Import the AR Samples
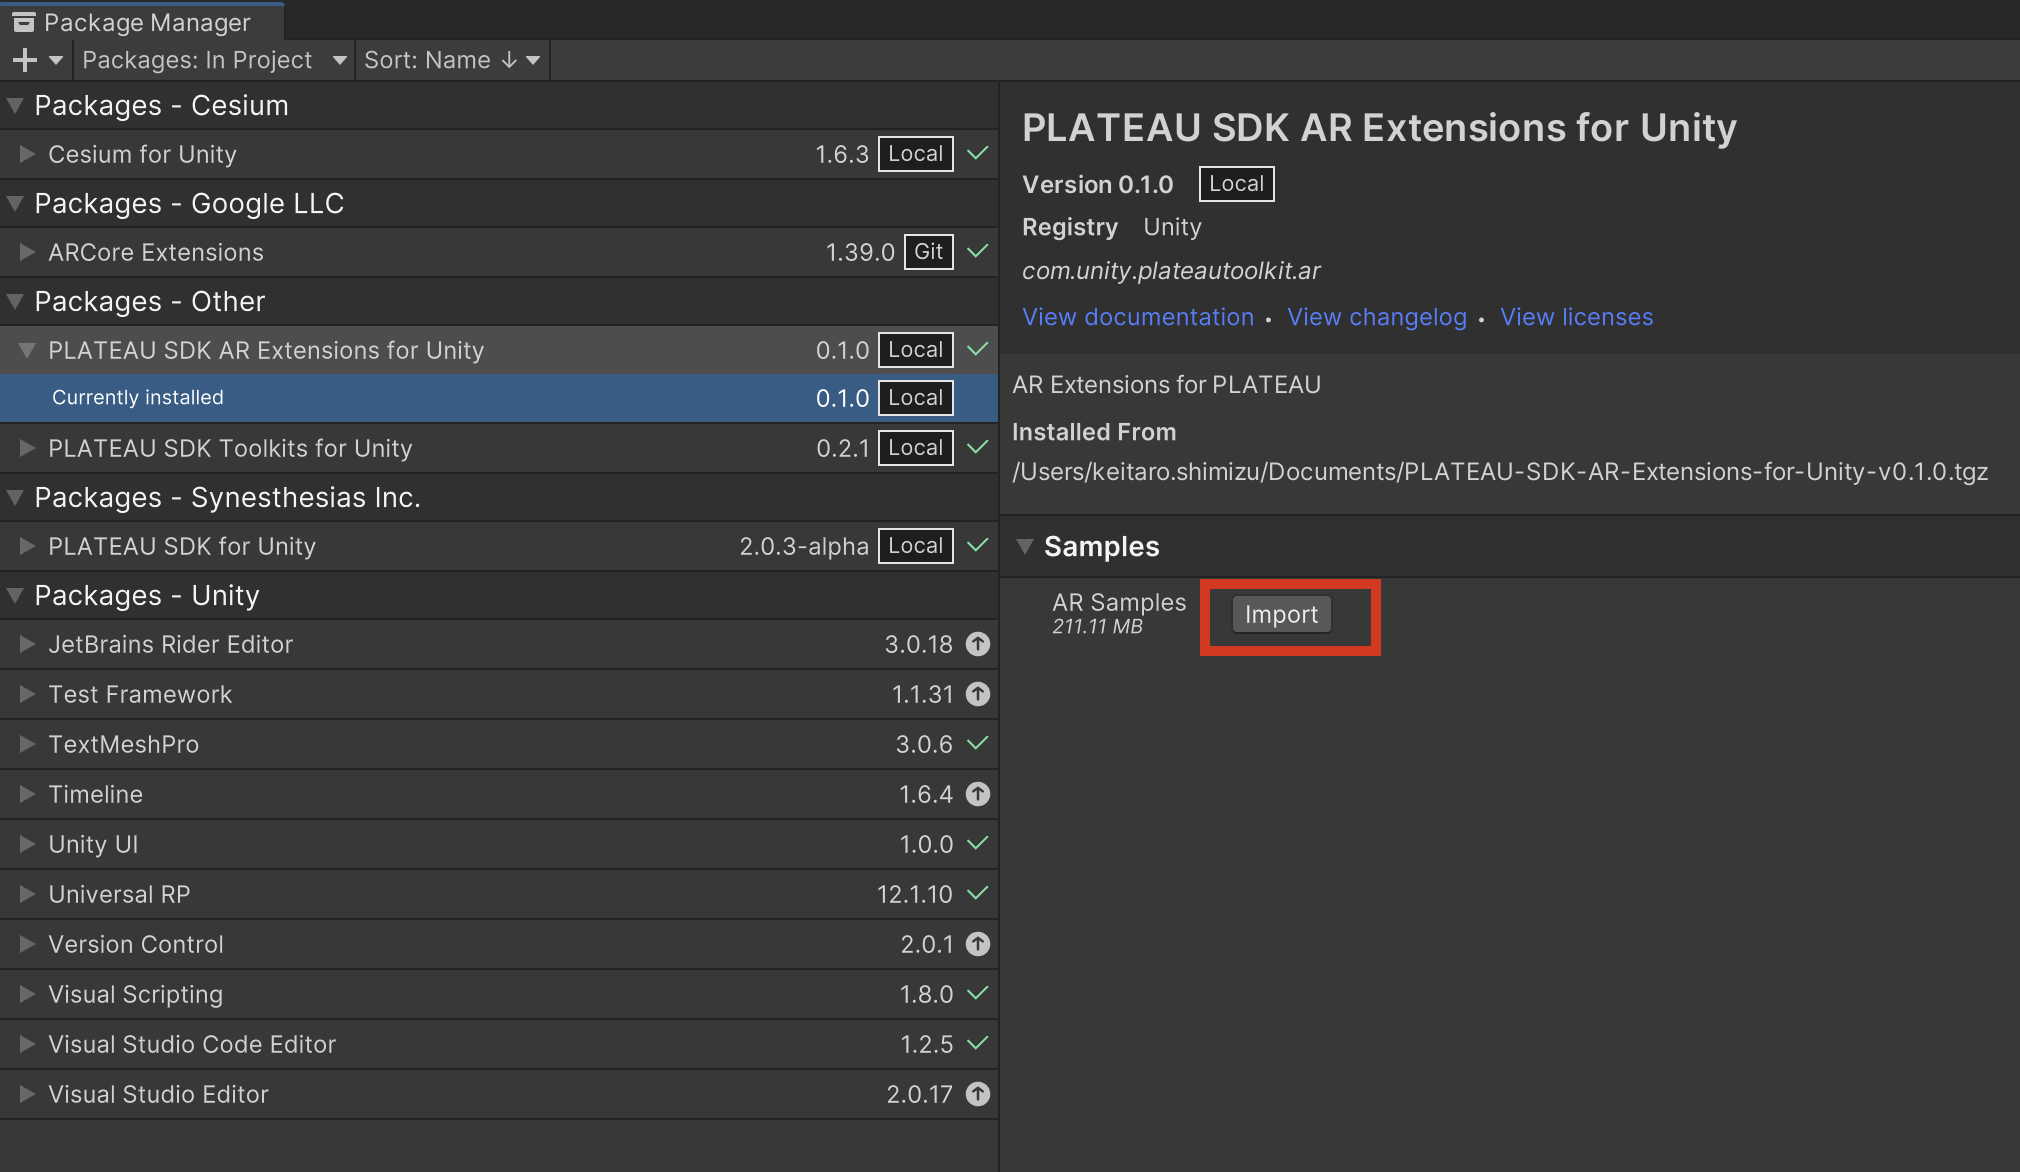This screenshot has width=2020, height=1172. [1281, 614]
